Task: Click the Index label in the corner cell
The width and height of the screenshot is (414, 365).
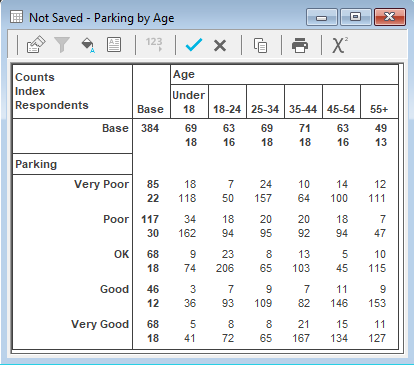Action: tap(30, 91)
